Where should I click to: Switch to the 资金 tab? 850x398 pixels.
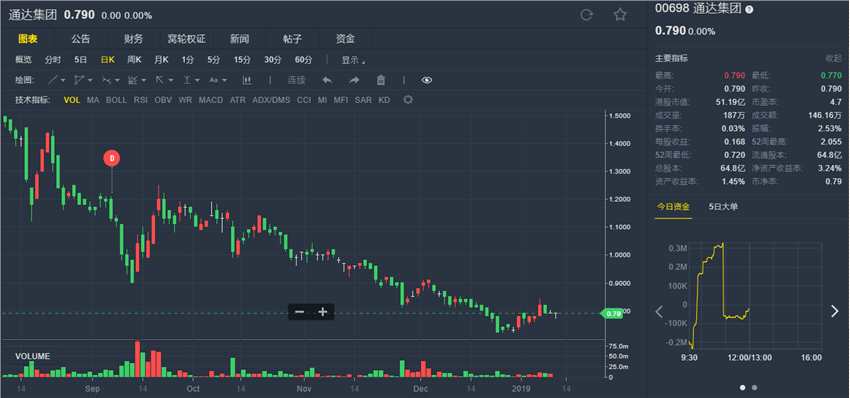[x=345, y=39]
